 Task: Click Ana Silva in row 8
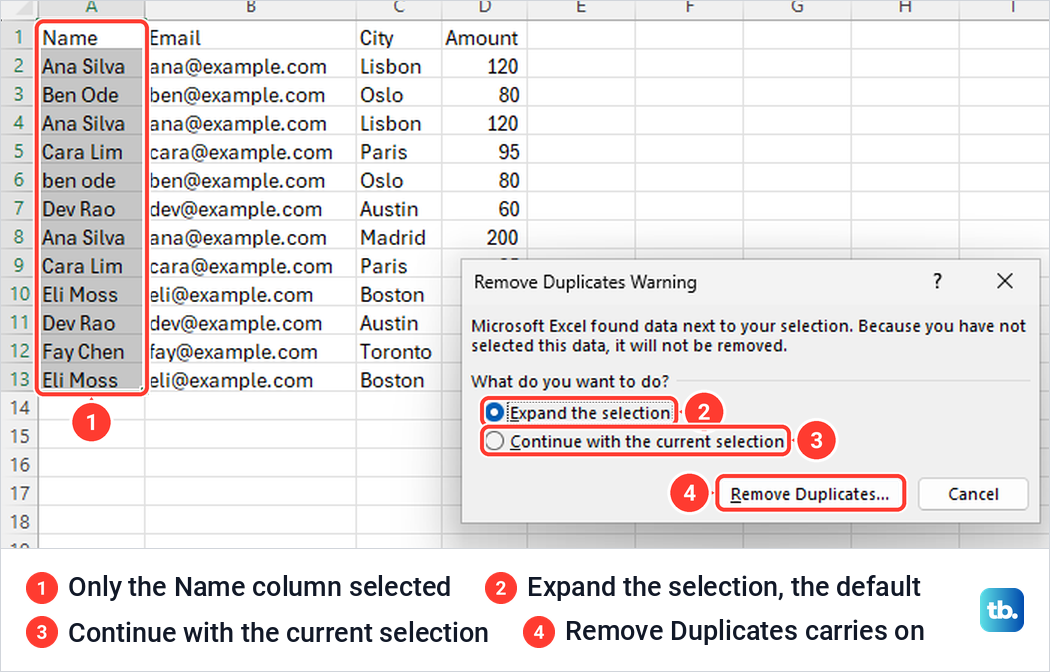(x=92, y=237)
